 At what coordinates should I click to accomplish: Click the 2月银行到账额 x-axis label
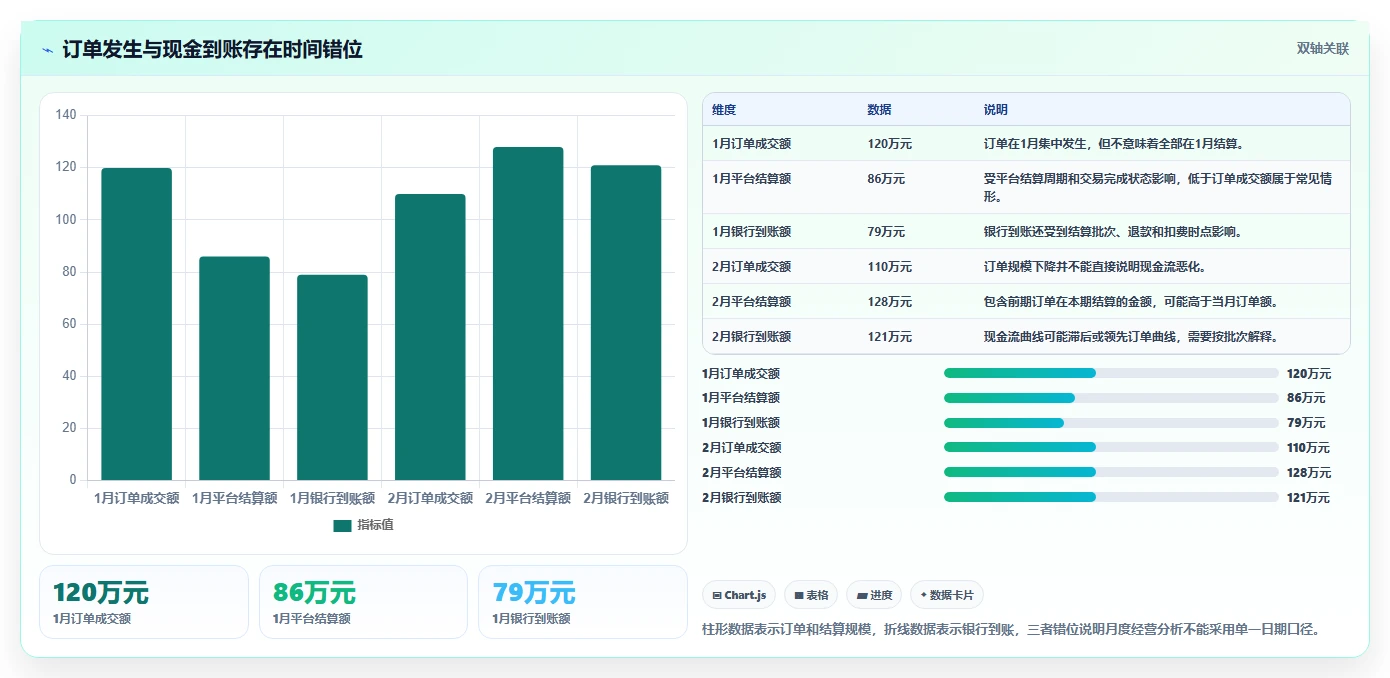click(626, 498)
